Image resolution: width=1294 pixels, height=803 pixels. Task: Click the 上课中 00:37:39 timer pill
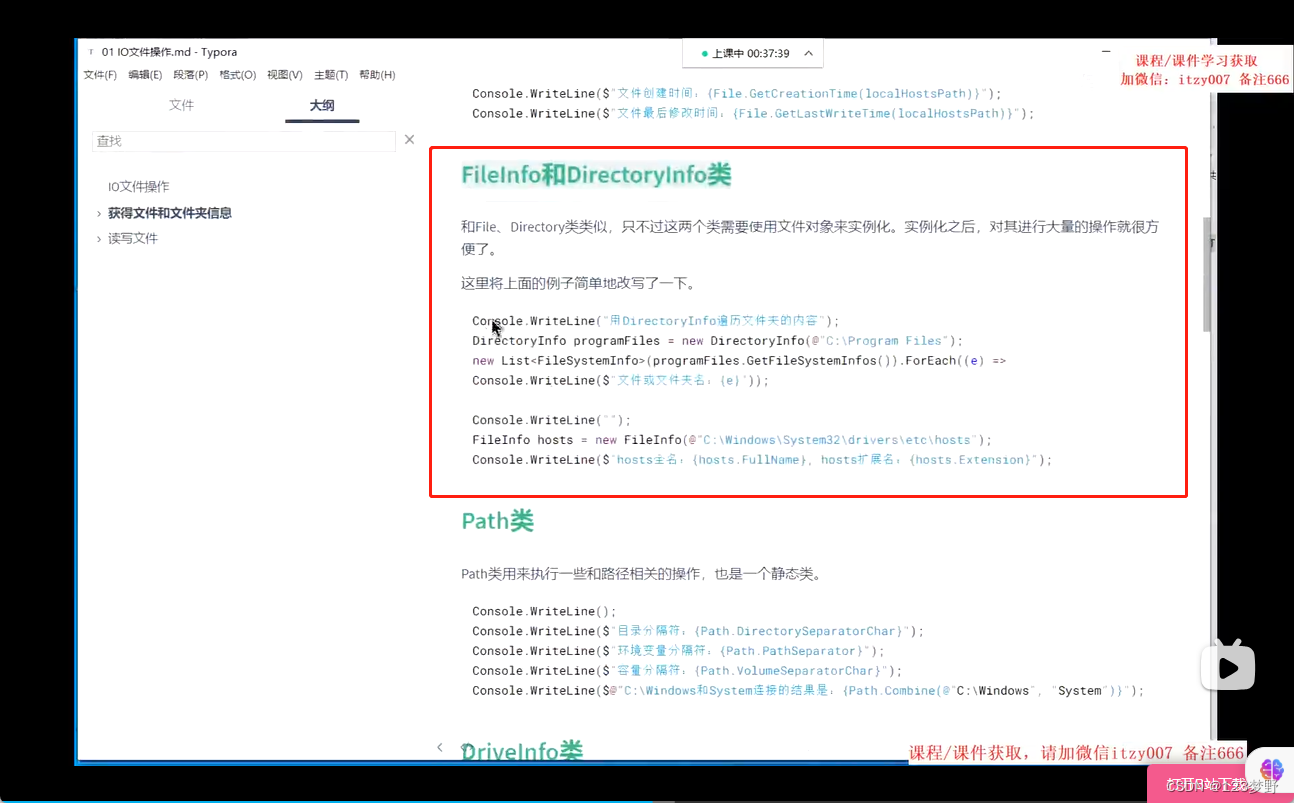(752, 54)
